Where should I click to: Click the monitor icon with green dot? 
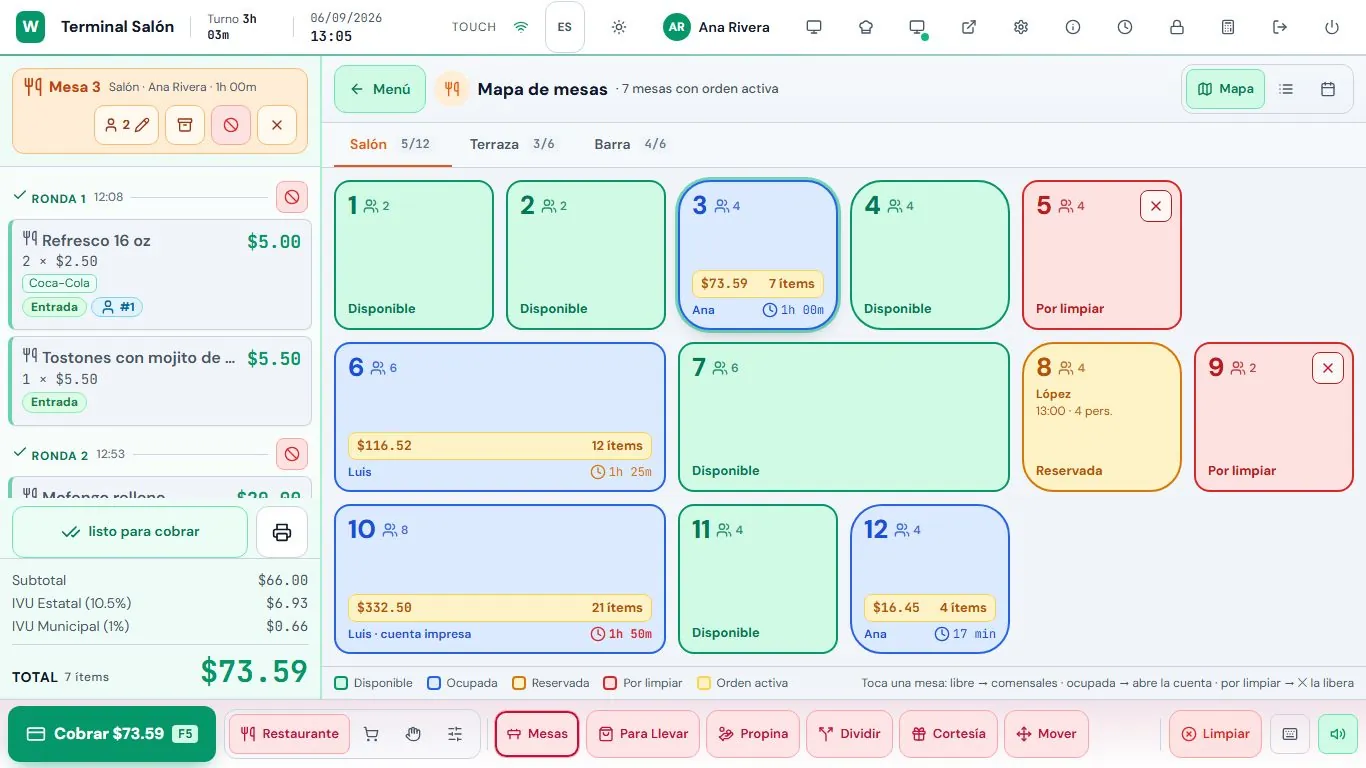[917, 27]
